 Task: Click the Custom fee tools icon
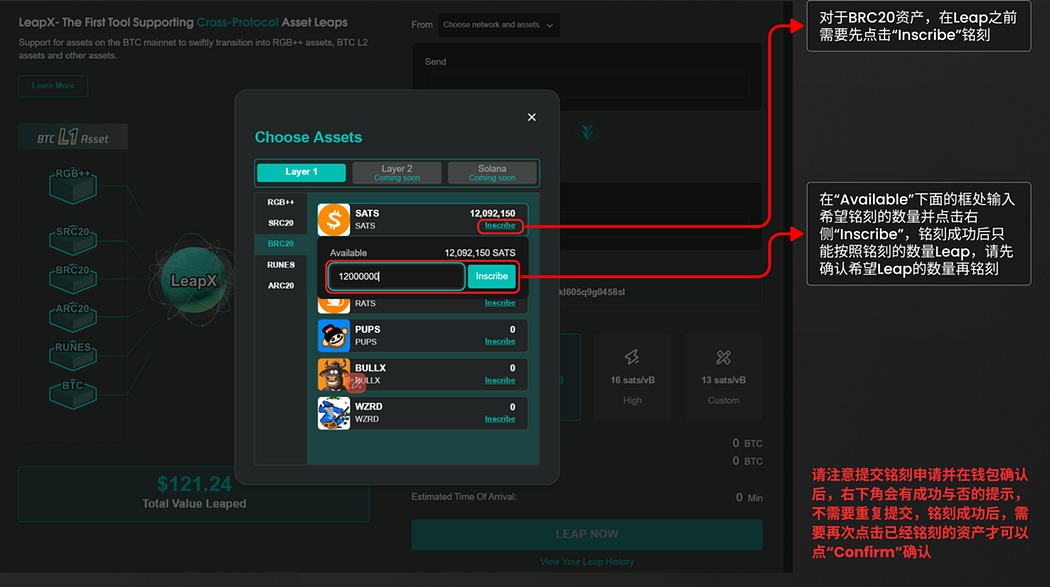[x=723, y=357]
